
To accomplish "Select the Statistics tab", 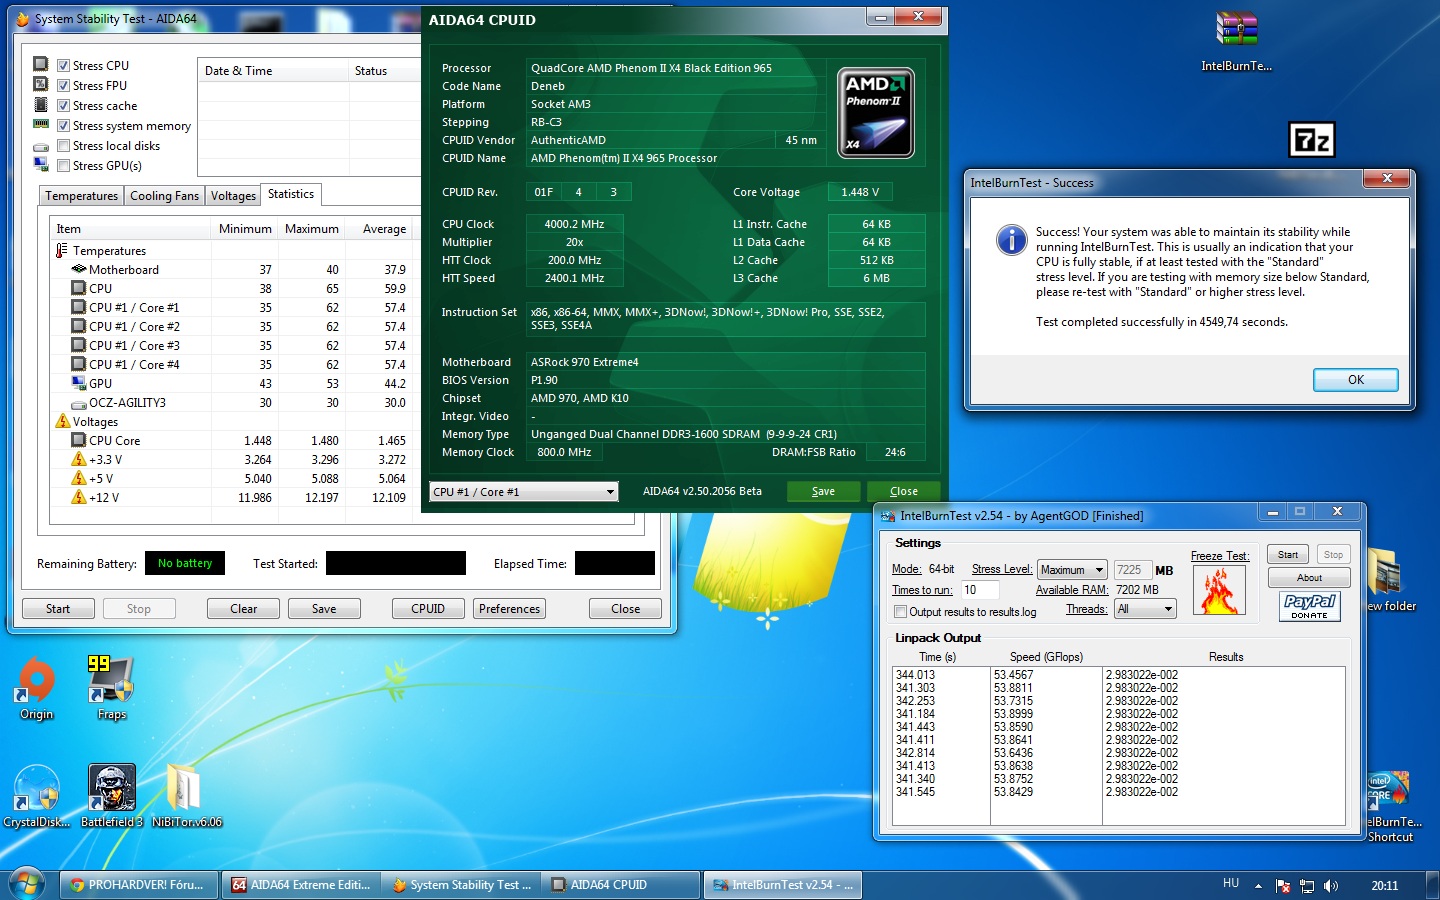I will pyautogui.click(x=291, y=194).
